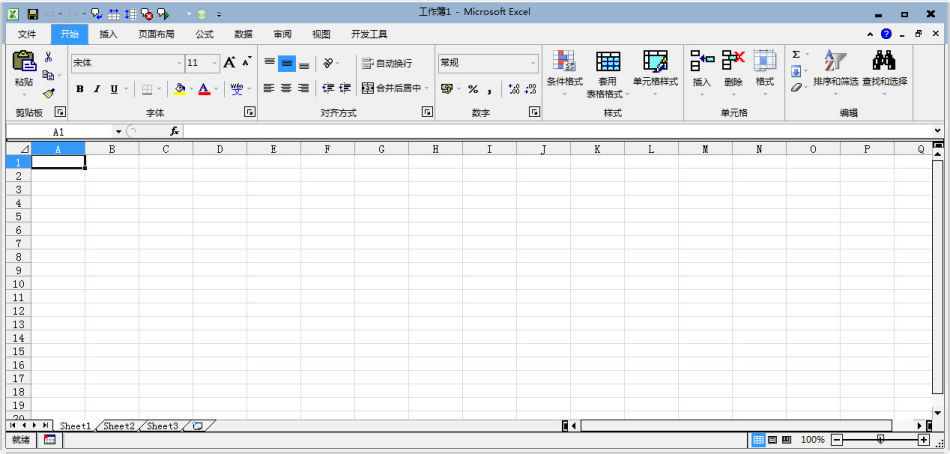
Task: Apply the red font color A
Action: [204, 90]
